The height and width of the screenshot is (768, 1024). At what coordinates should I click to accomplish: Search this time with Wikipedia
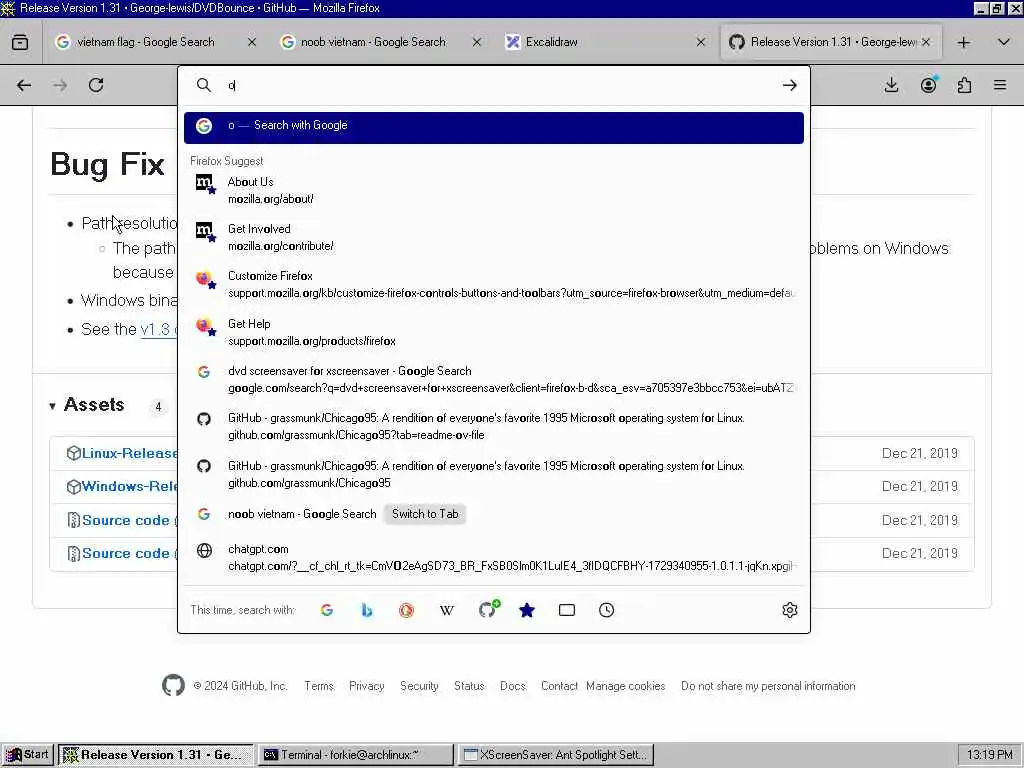pyautogui.click(x=447, y=610)
